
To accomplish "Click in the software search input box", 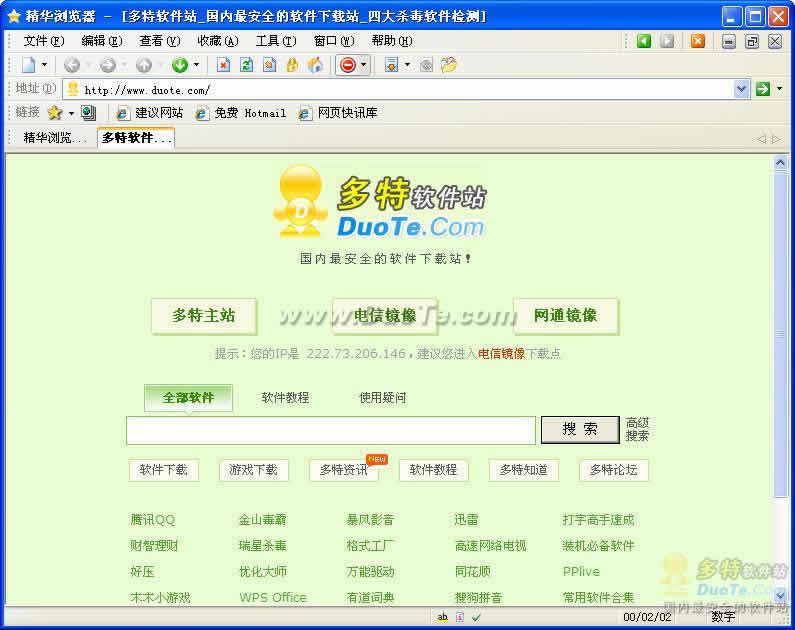I will (331, 430).
